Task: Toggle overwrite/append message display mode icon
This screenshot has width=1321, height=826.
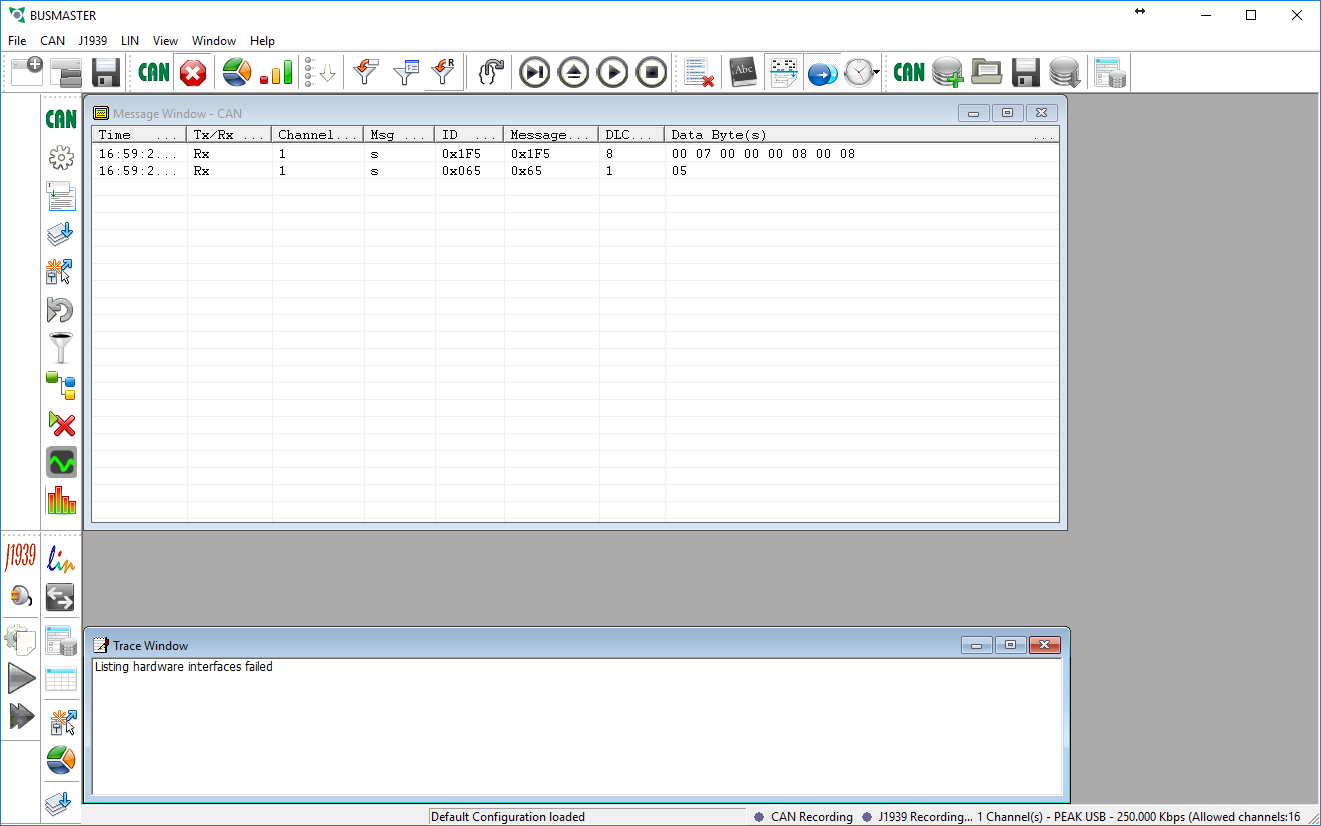Action: click(x=784, y=72)
